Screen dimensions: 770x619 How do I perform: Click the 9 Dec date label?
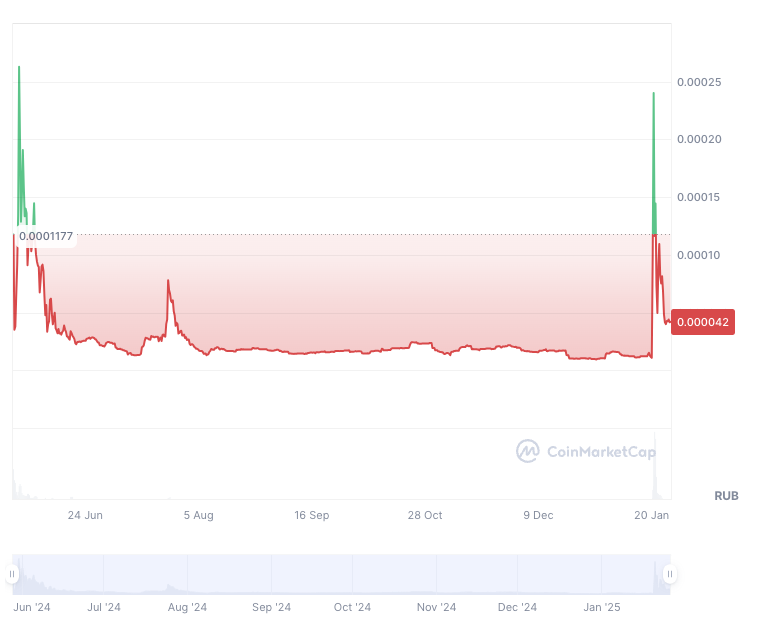point(538,515)
